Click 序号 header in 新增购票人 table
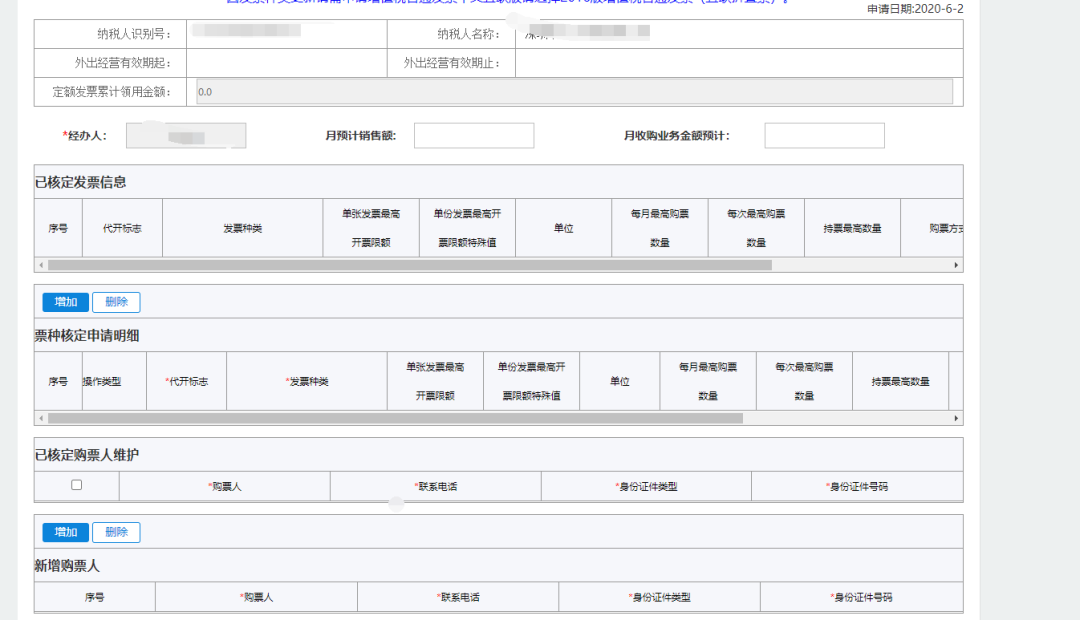 [x=94, y=597]
